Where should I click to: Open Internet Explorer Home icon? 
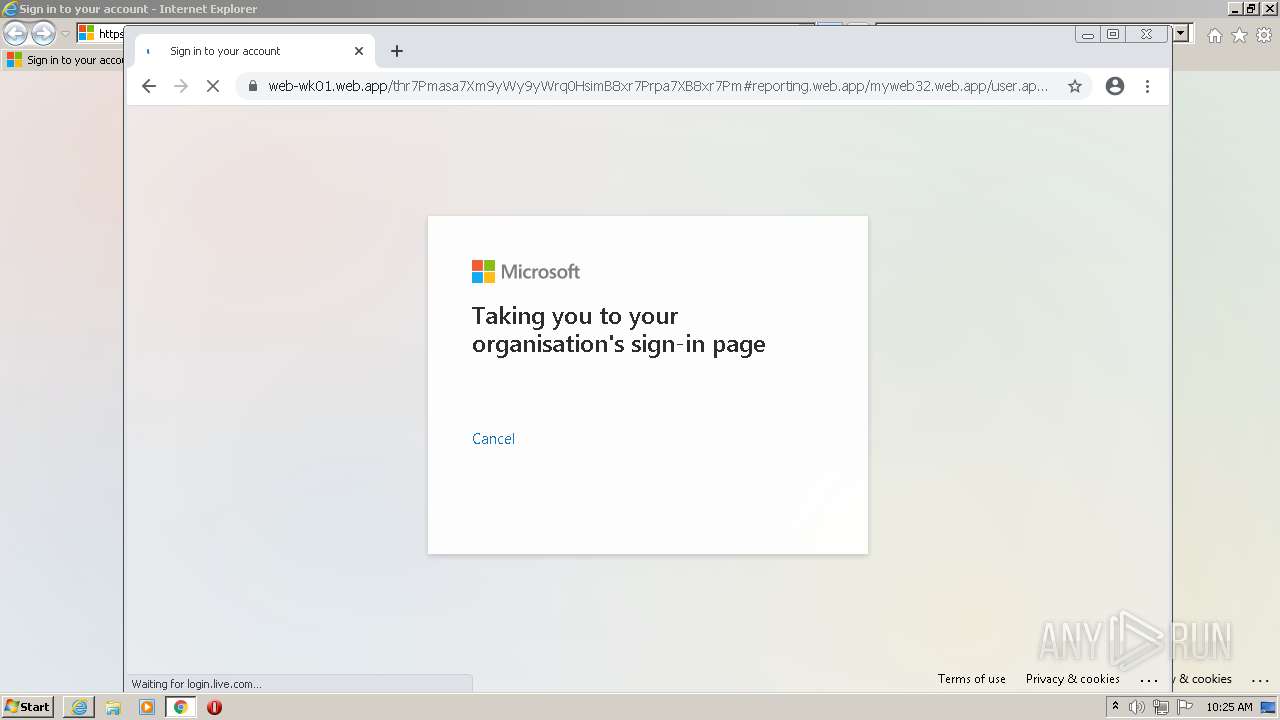[1215, 35]
